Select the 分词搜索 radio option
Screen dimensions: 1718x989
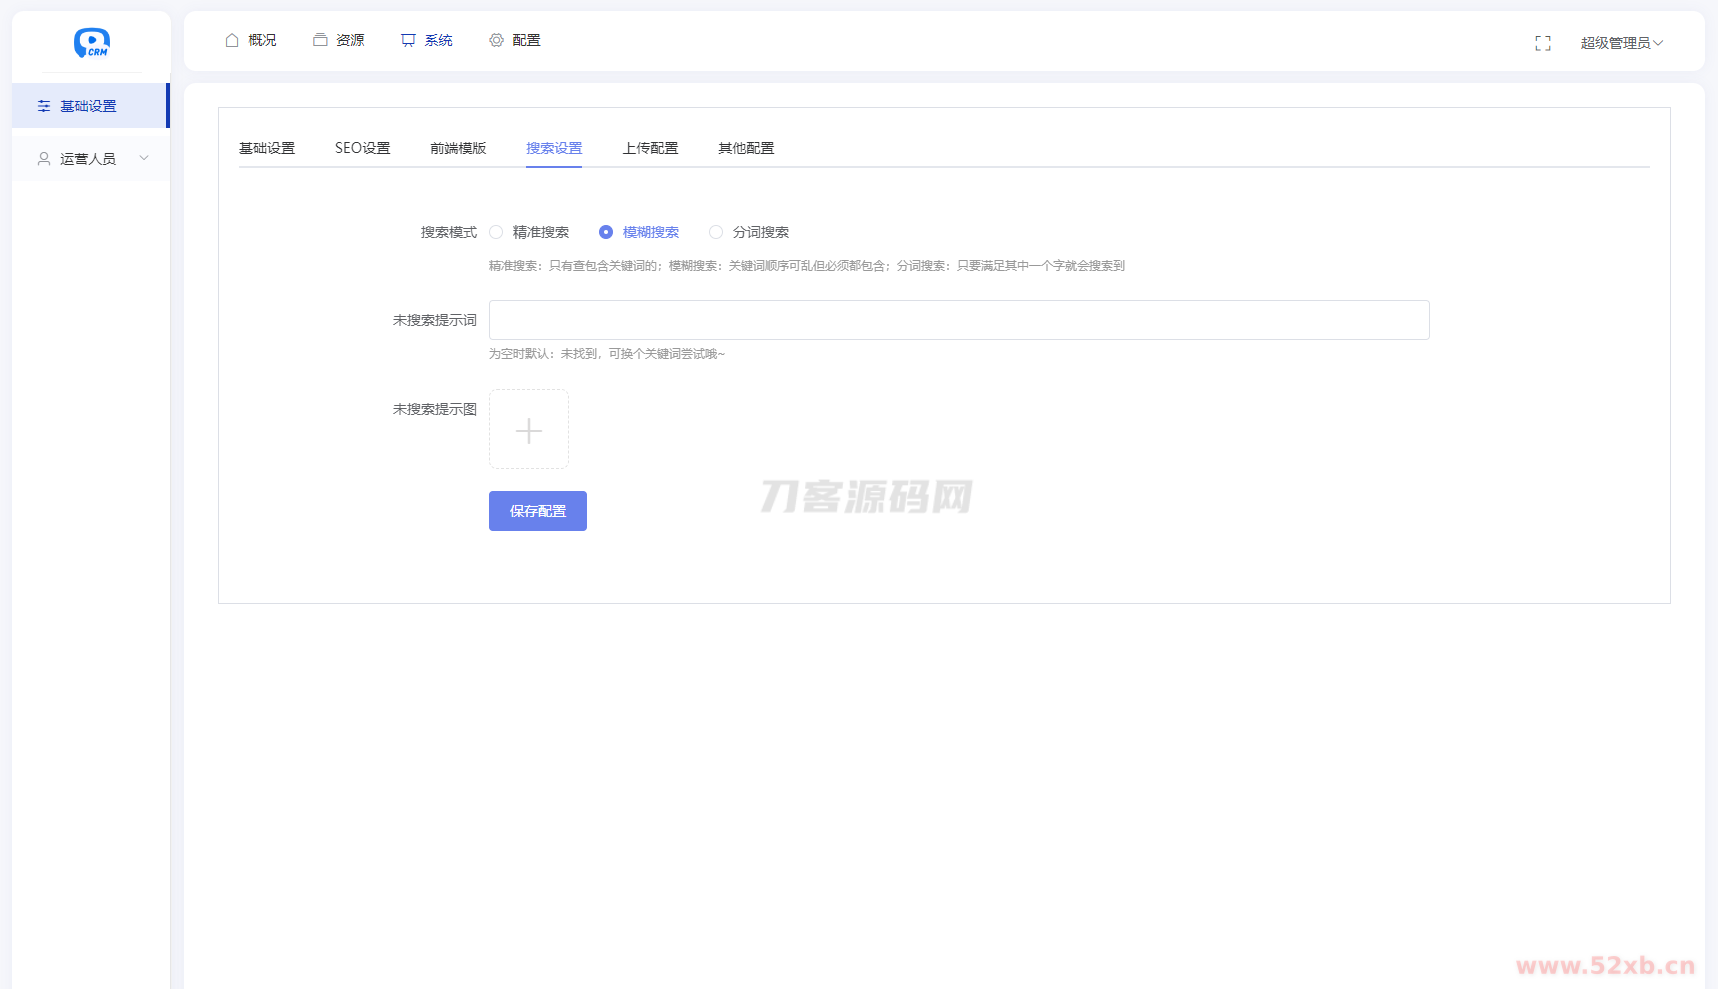point(716,232)
